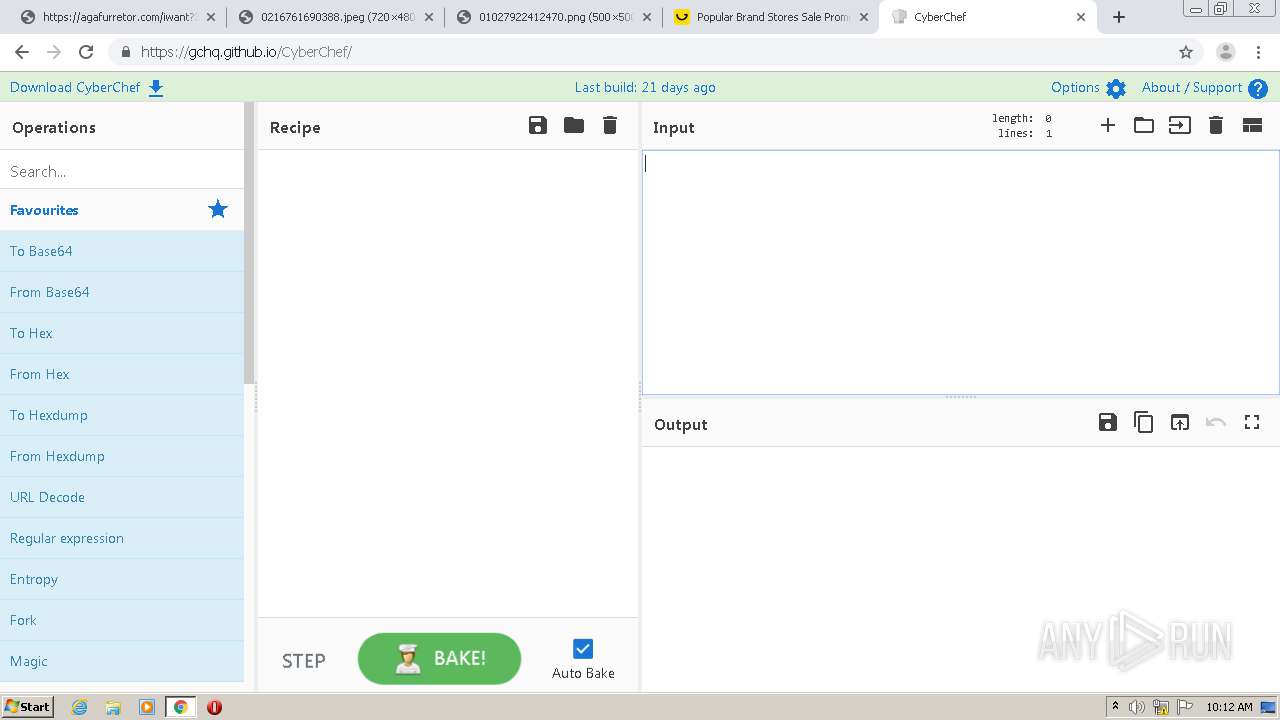Copy raw output to clipboard
This screenshot has height=720, width=1280.
point(1144,422)
